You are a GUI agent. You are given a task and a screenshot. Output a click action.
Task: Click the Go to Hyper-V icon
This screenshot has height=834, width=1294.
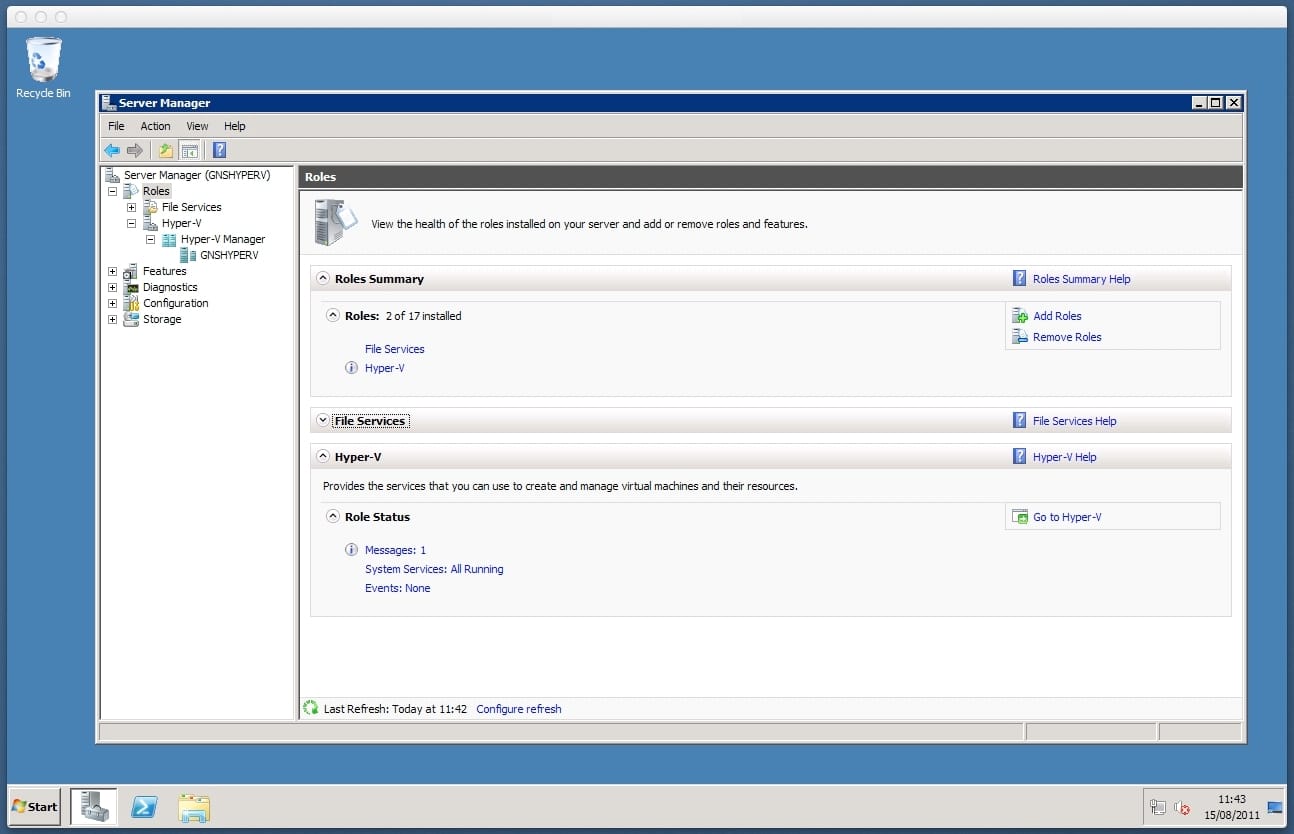1020,517
